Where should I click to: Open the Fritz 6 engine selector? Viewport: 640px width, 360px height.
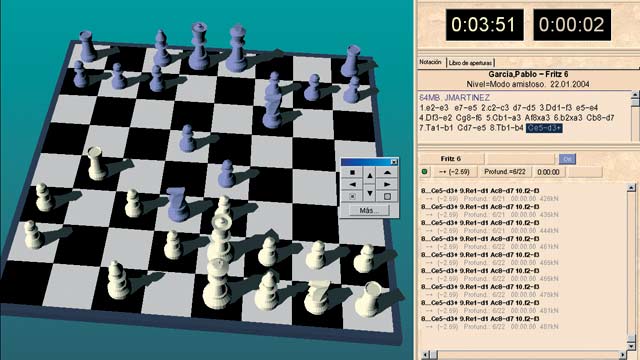click(451, 159)
